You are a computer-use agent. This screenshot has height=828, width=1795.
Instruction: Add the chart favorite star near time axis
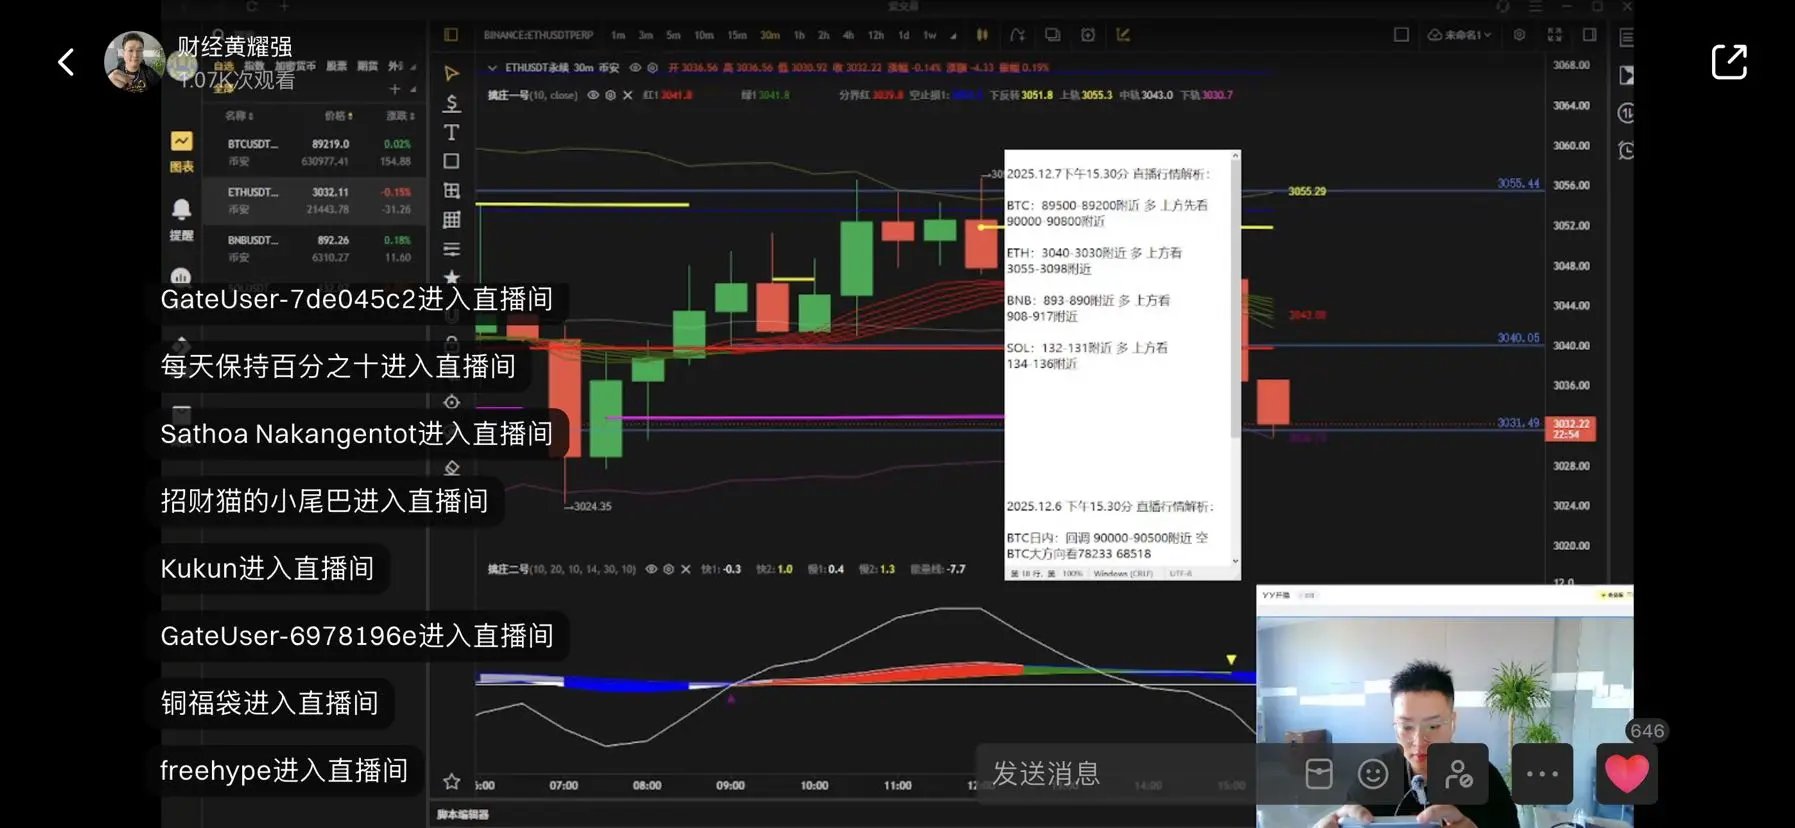(x=452, y=781)
